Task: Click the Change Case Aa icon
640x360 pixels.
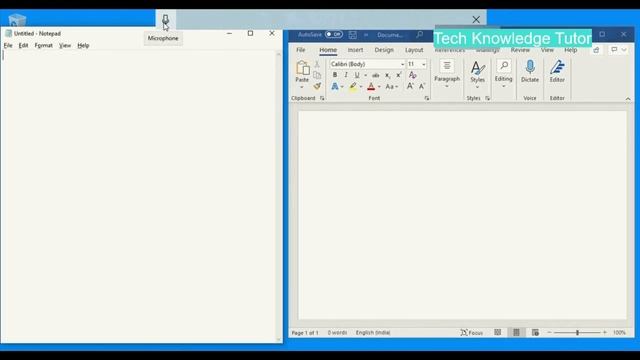Action: point(390,87)
